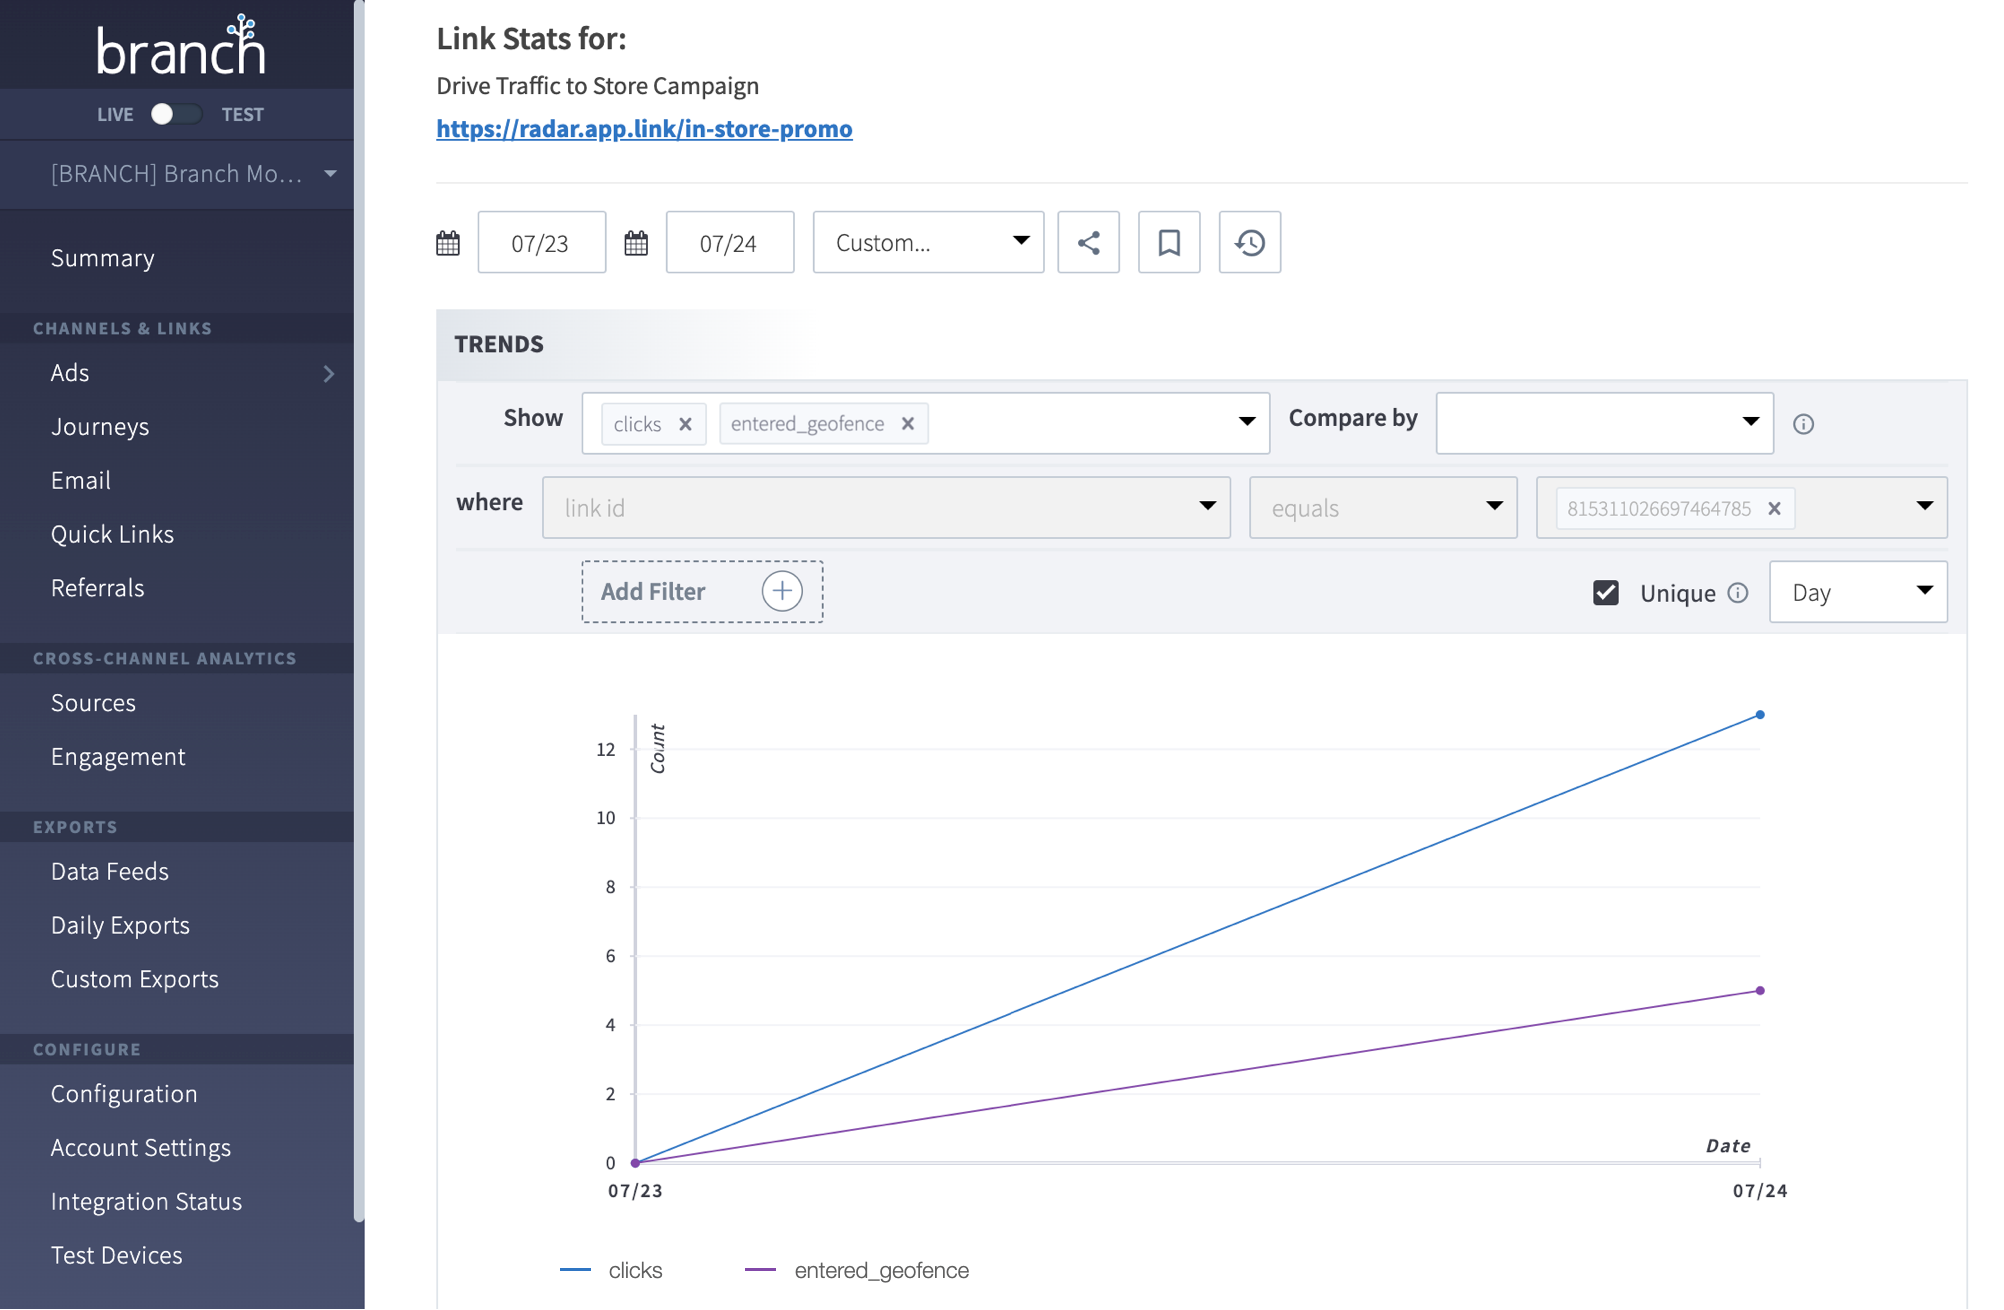2004x1310 pixels.
Task: Toggle the LIVE/TEST environment switch
Action: coord(176,114)
